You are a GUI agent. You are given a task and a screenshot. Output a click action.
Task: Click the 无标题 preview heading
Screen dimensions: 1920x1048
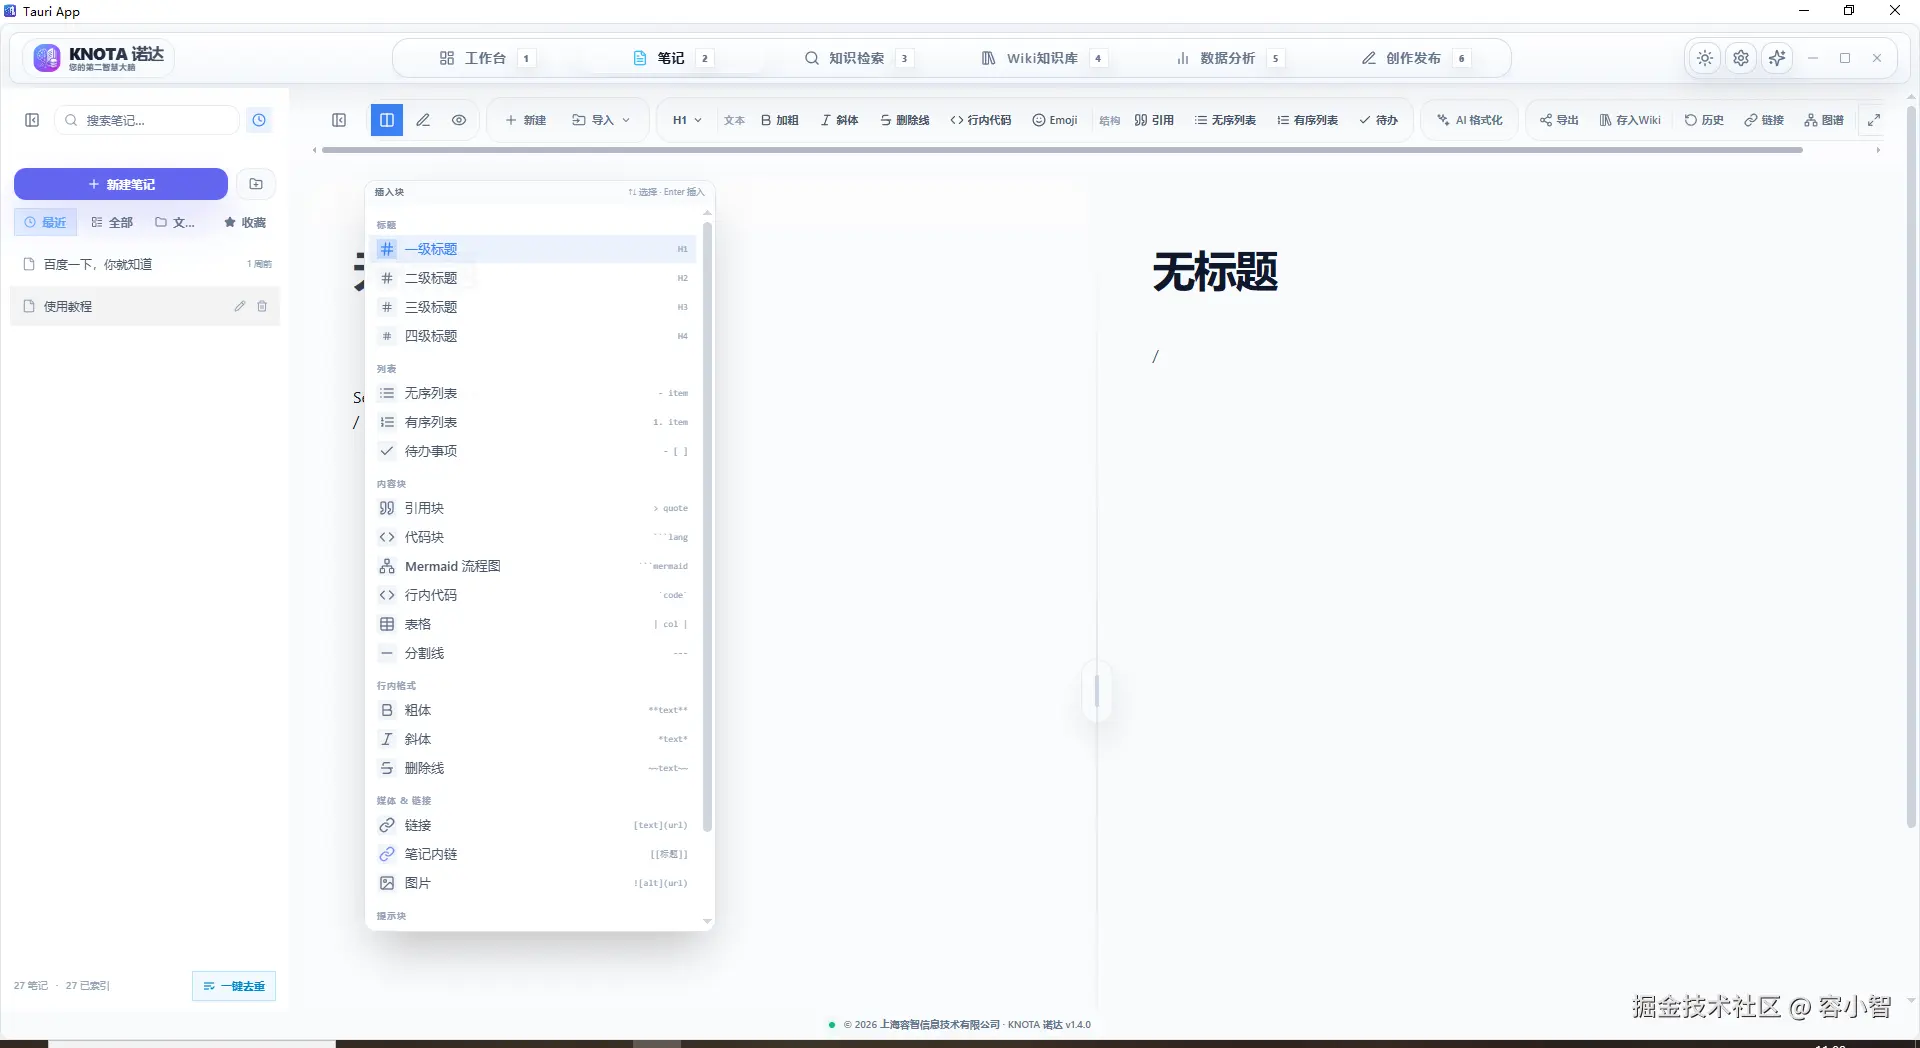tap(1215, 272)
